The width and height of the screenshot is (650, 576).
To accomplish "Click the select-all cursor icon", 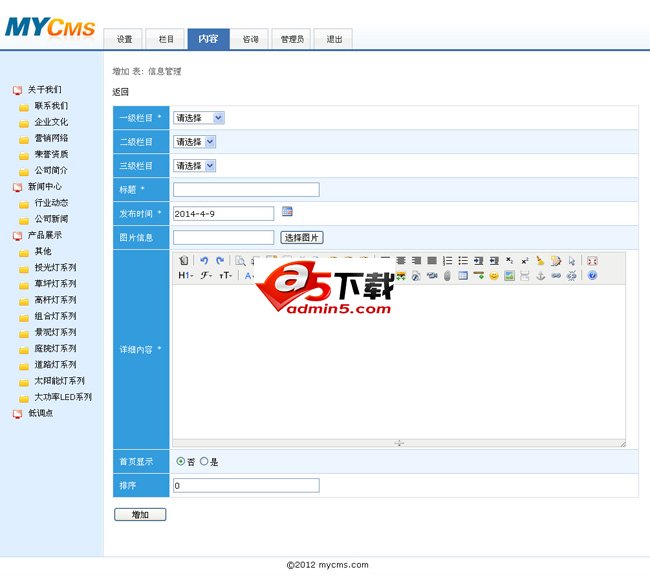I will pos(572,261).
